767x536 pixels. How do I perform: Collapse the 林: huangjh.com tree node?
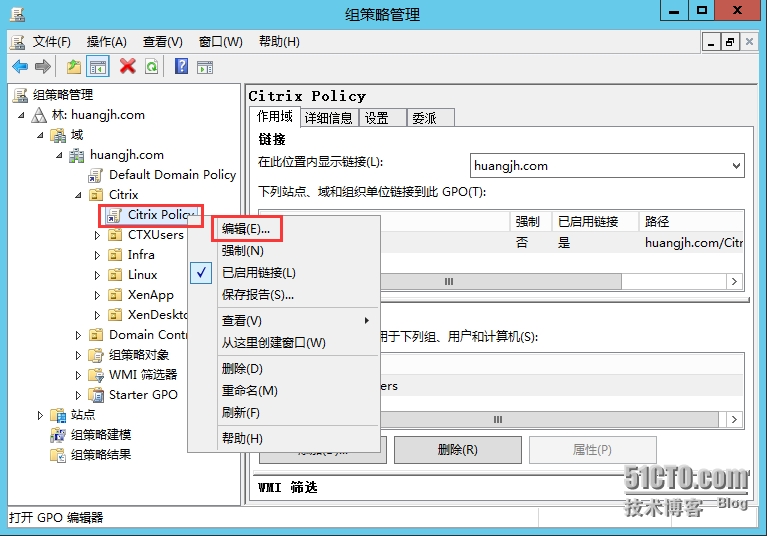(21, 115)
